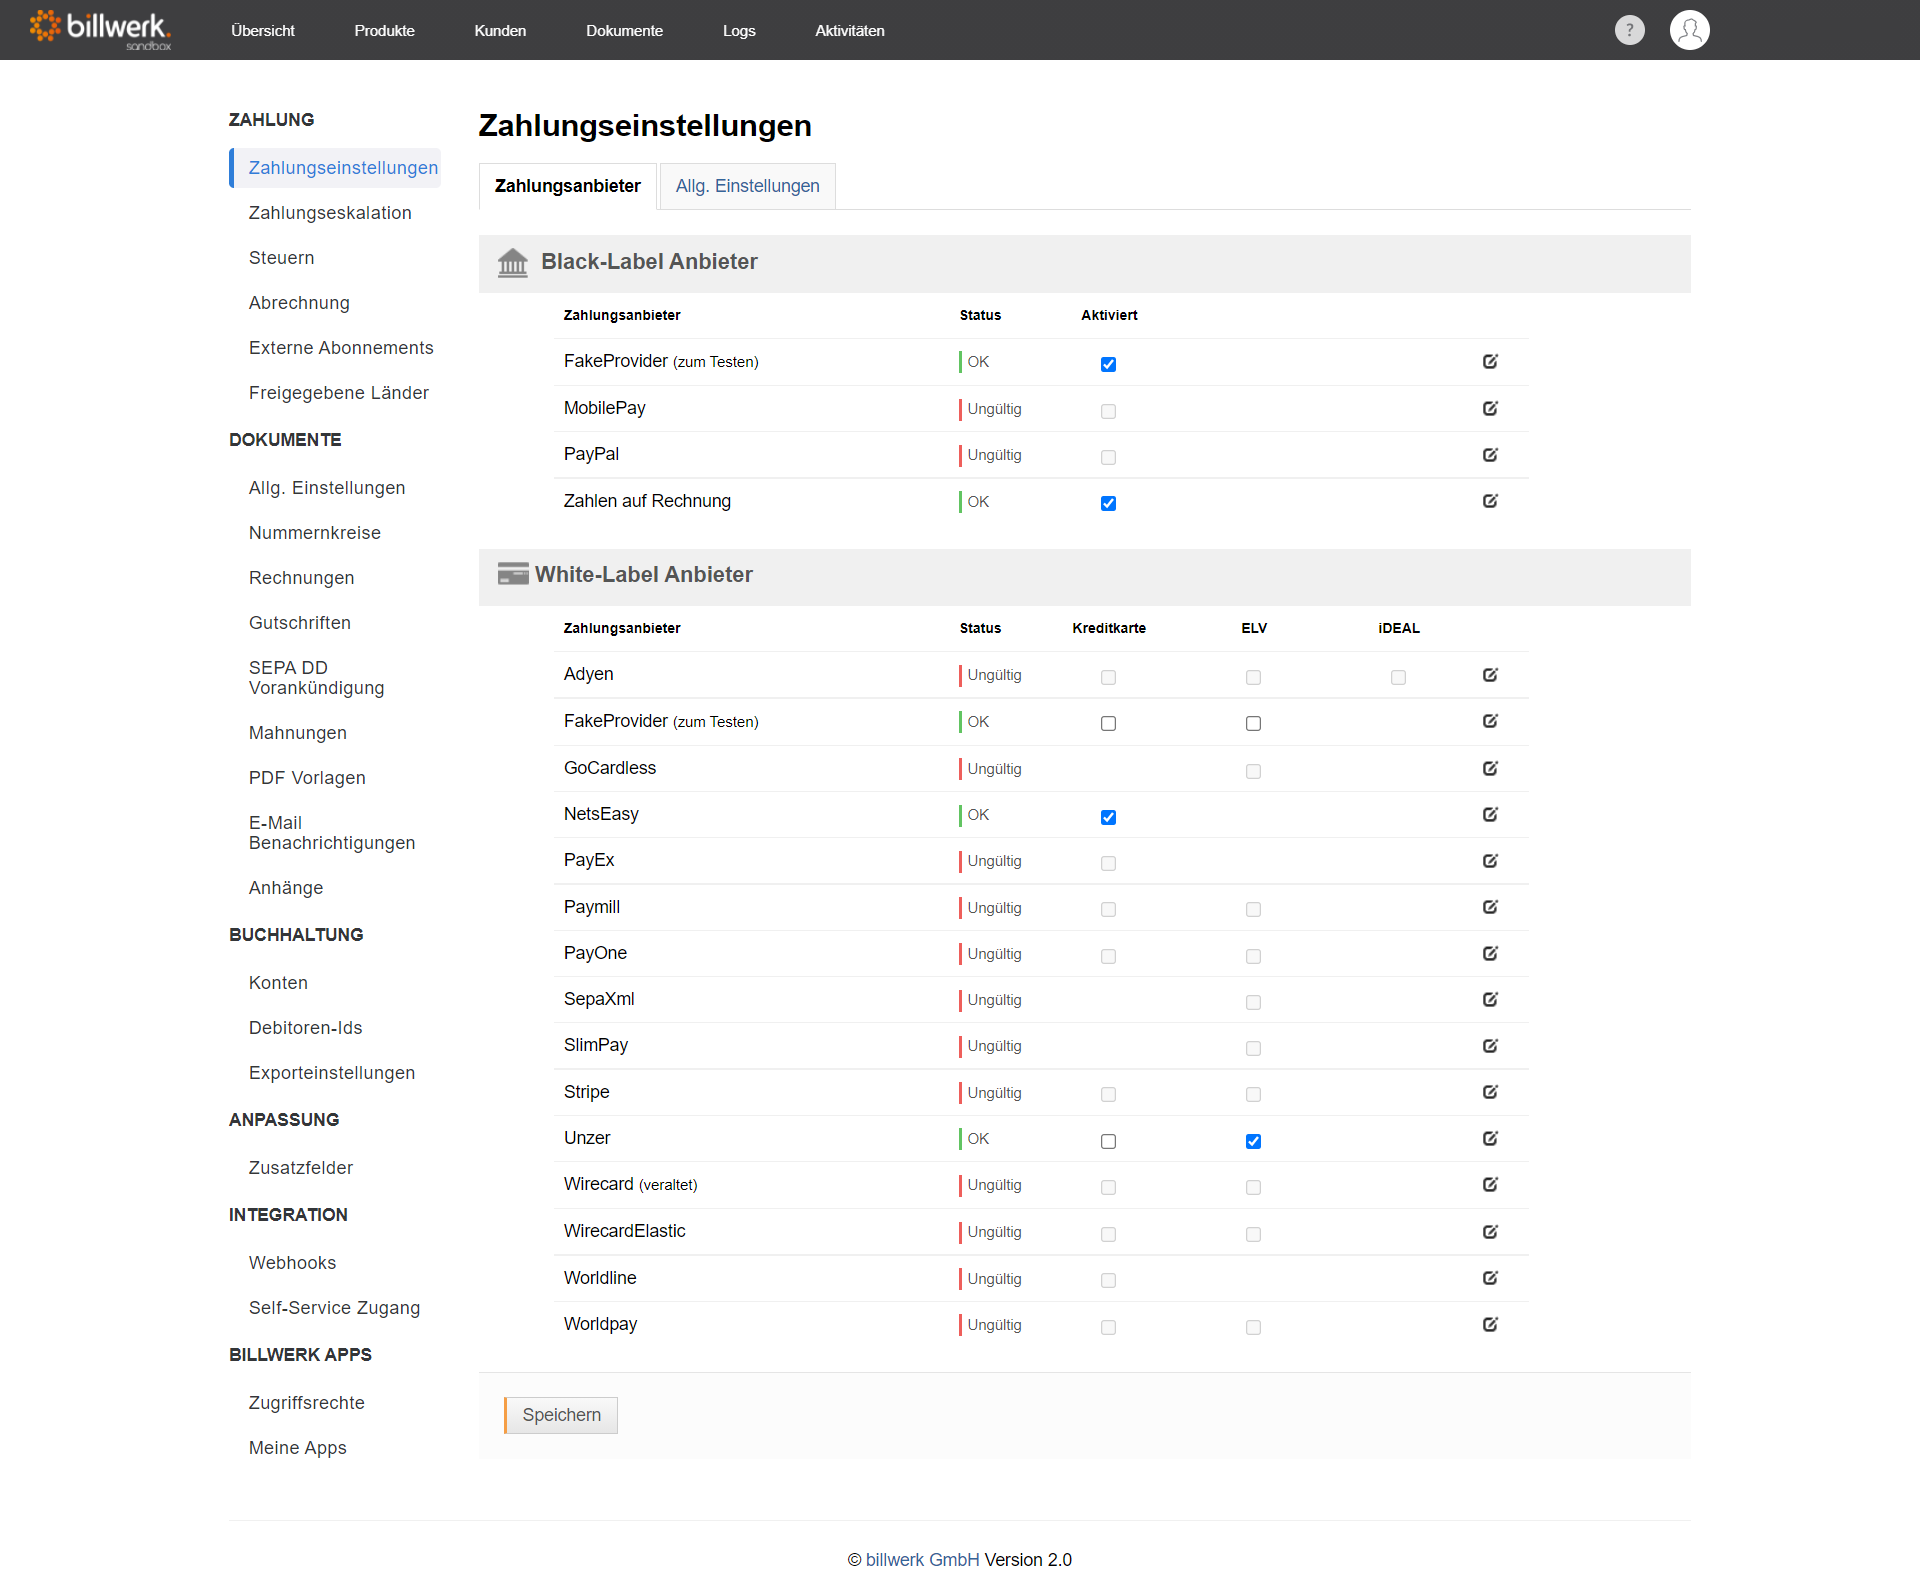Screen dimensions: 1920x1585
Task: Edit MobilePay provider settings icon
Action: click(x=1490, y=408)
